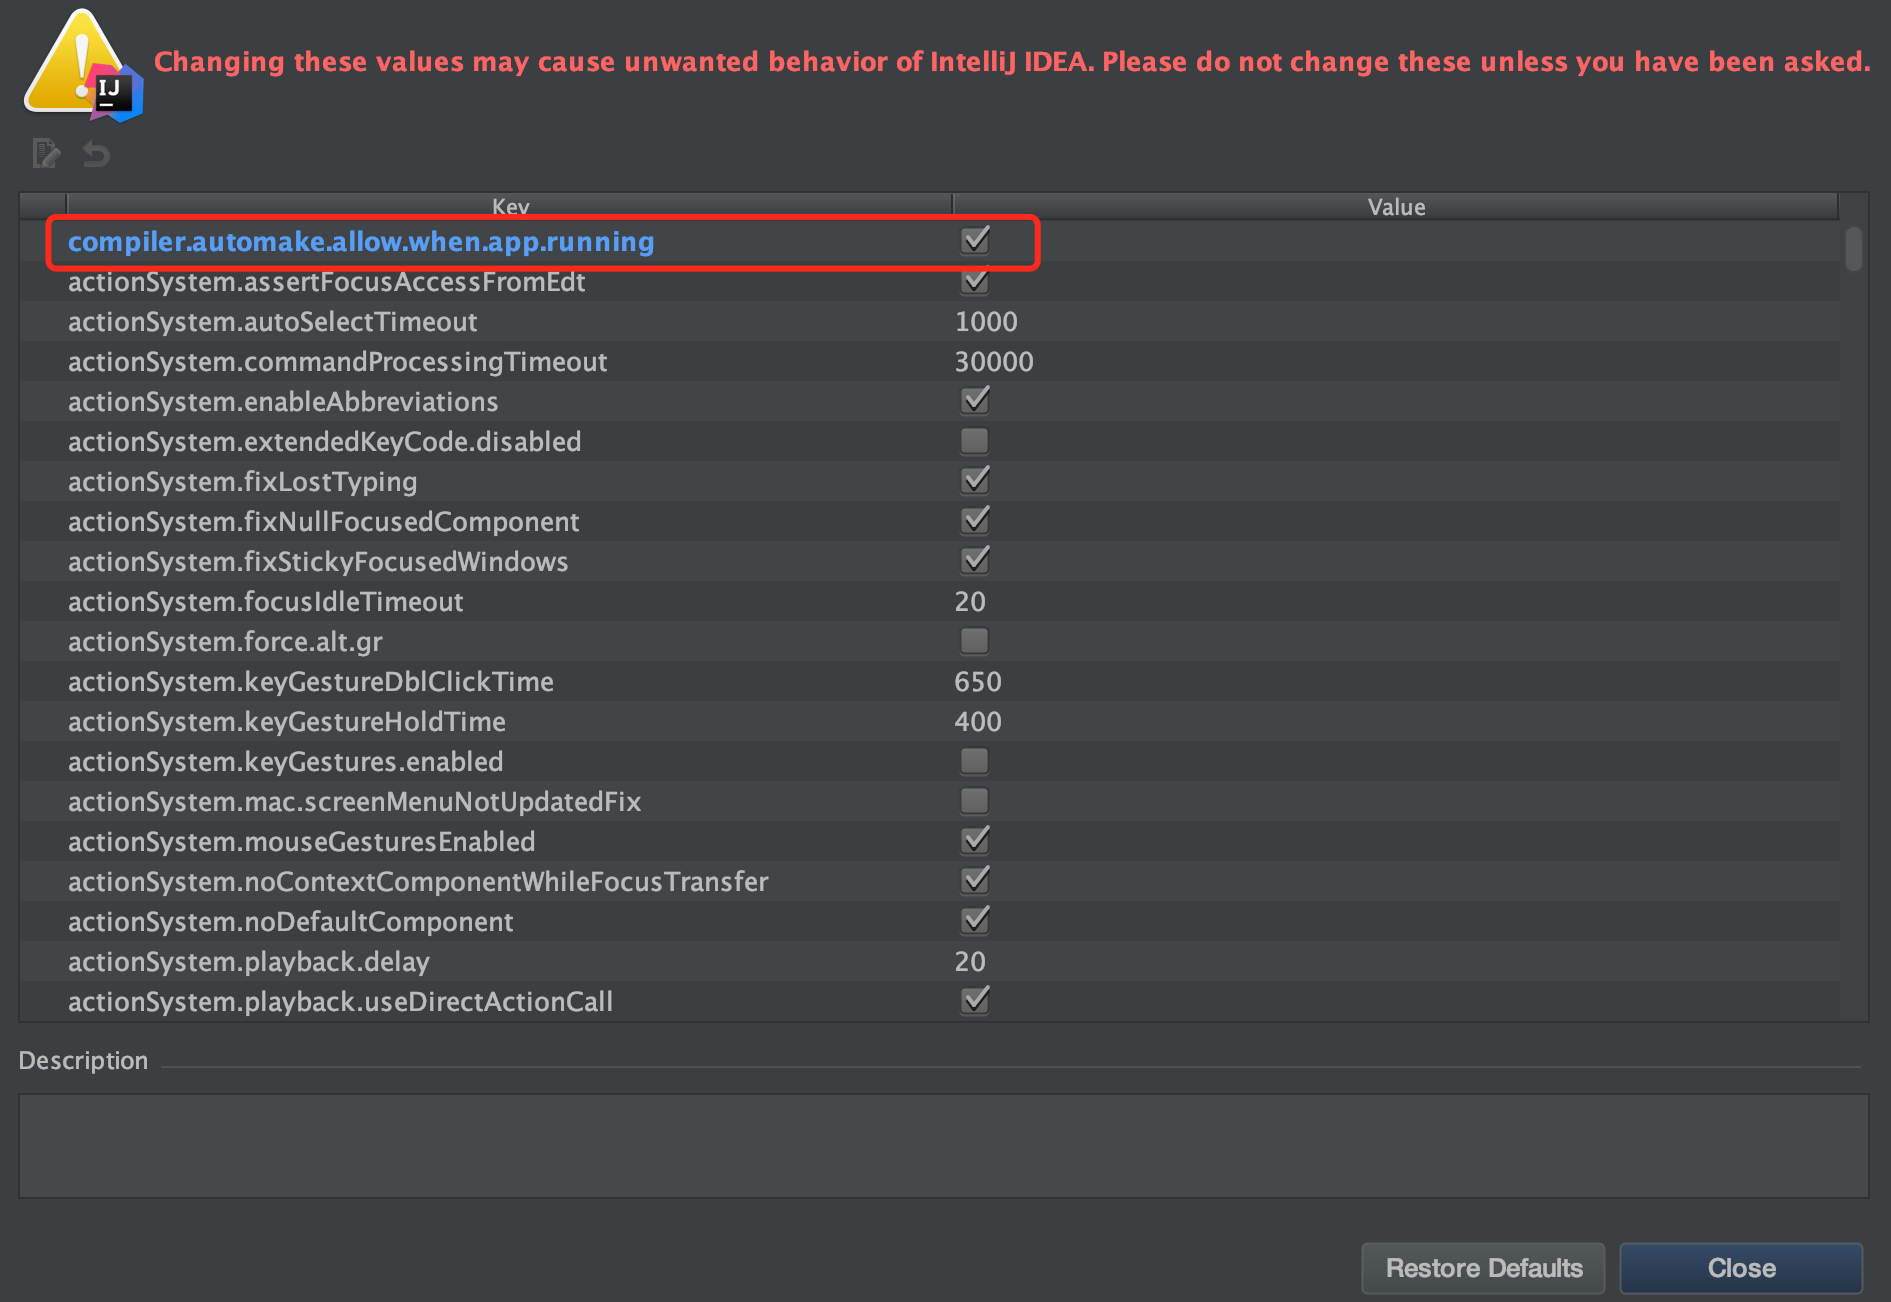Toggle compiler.automake.allow.when.app.running checkbox
Viewport: 1891px width, 1302px height.
(975, 240)
